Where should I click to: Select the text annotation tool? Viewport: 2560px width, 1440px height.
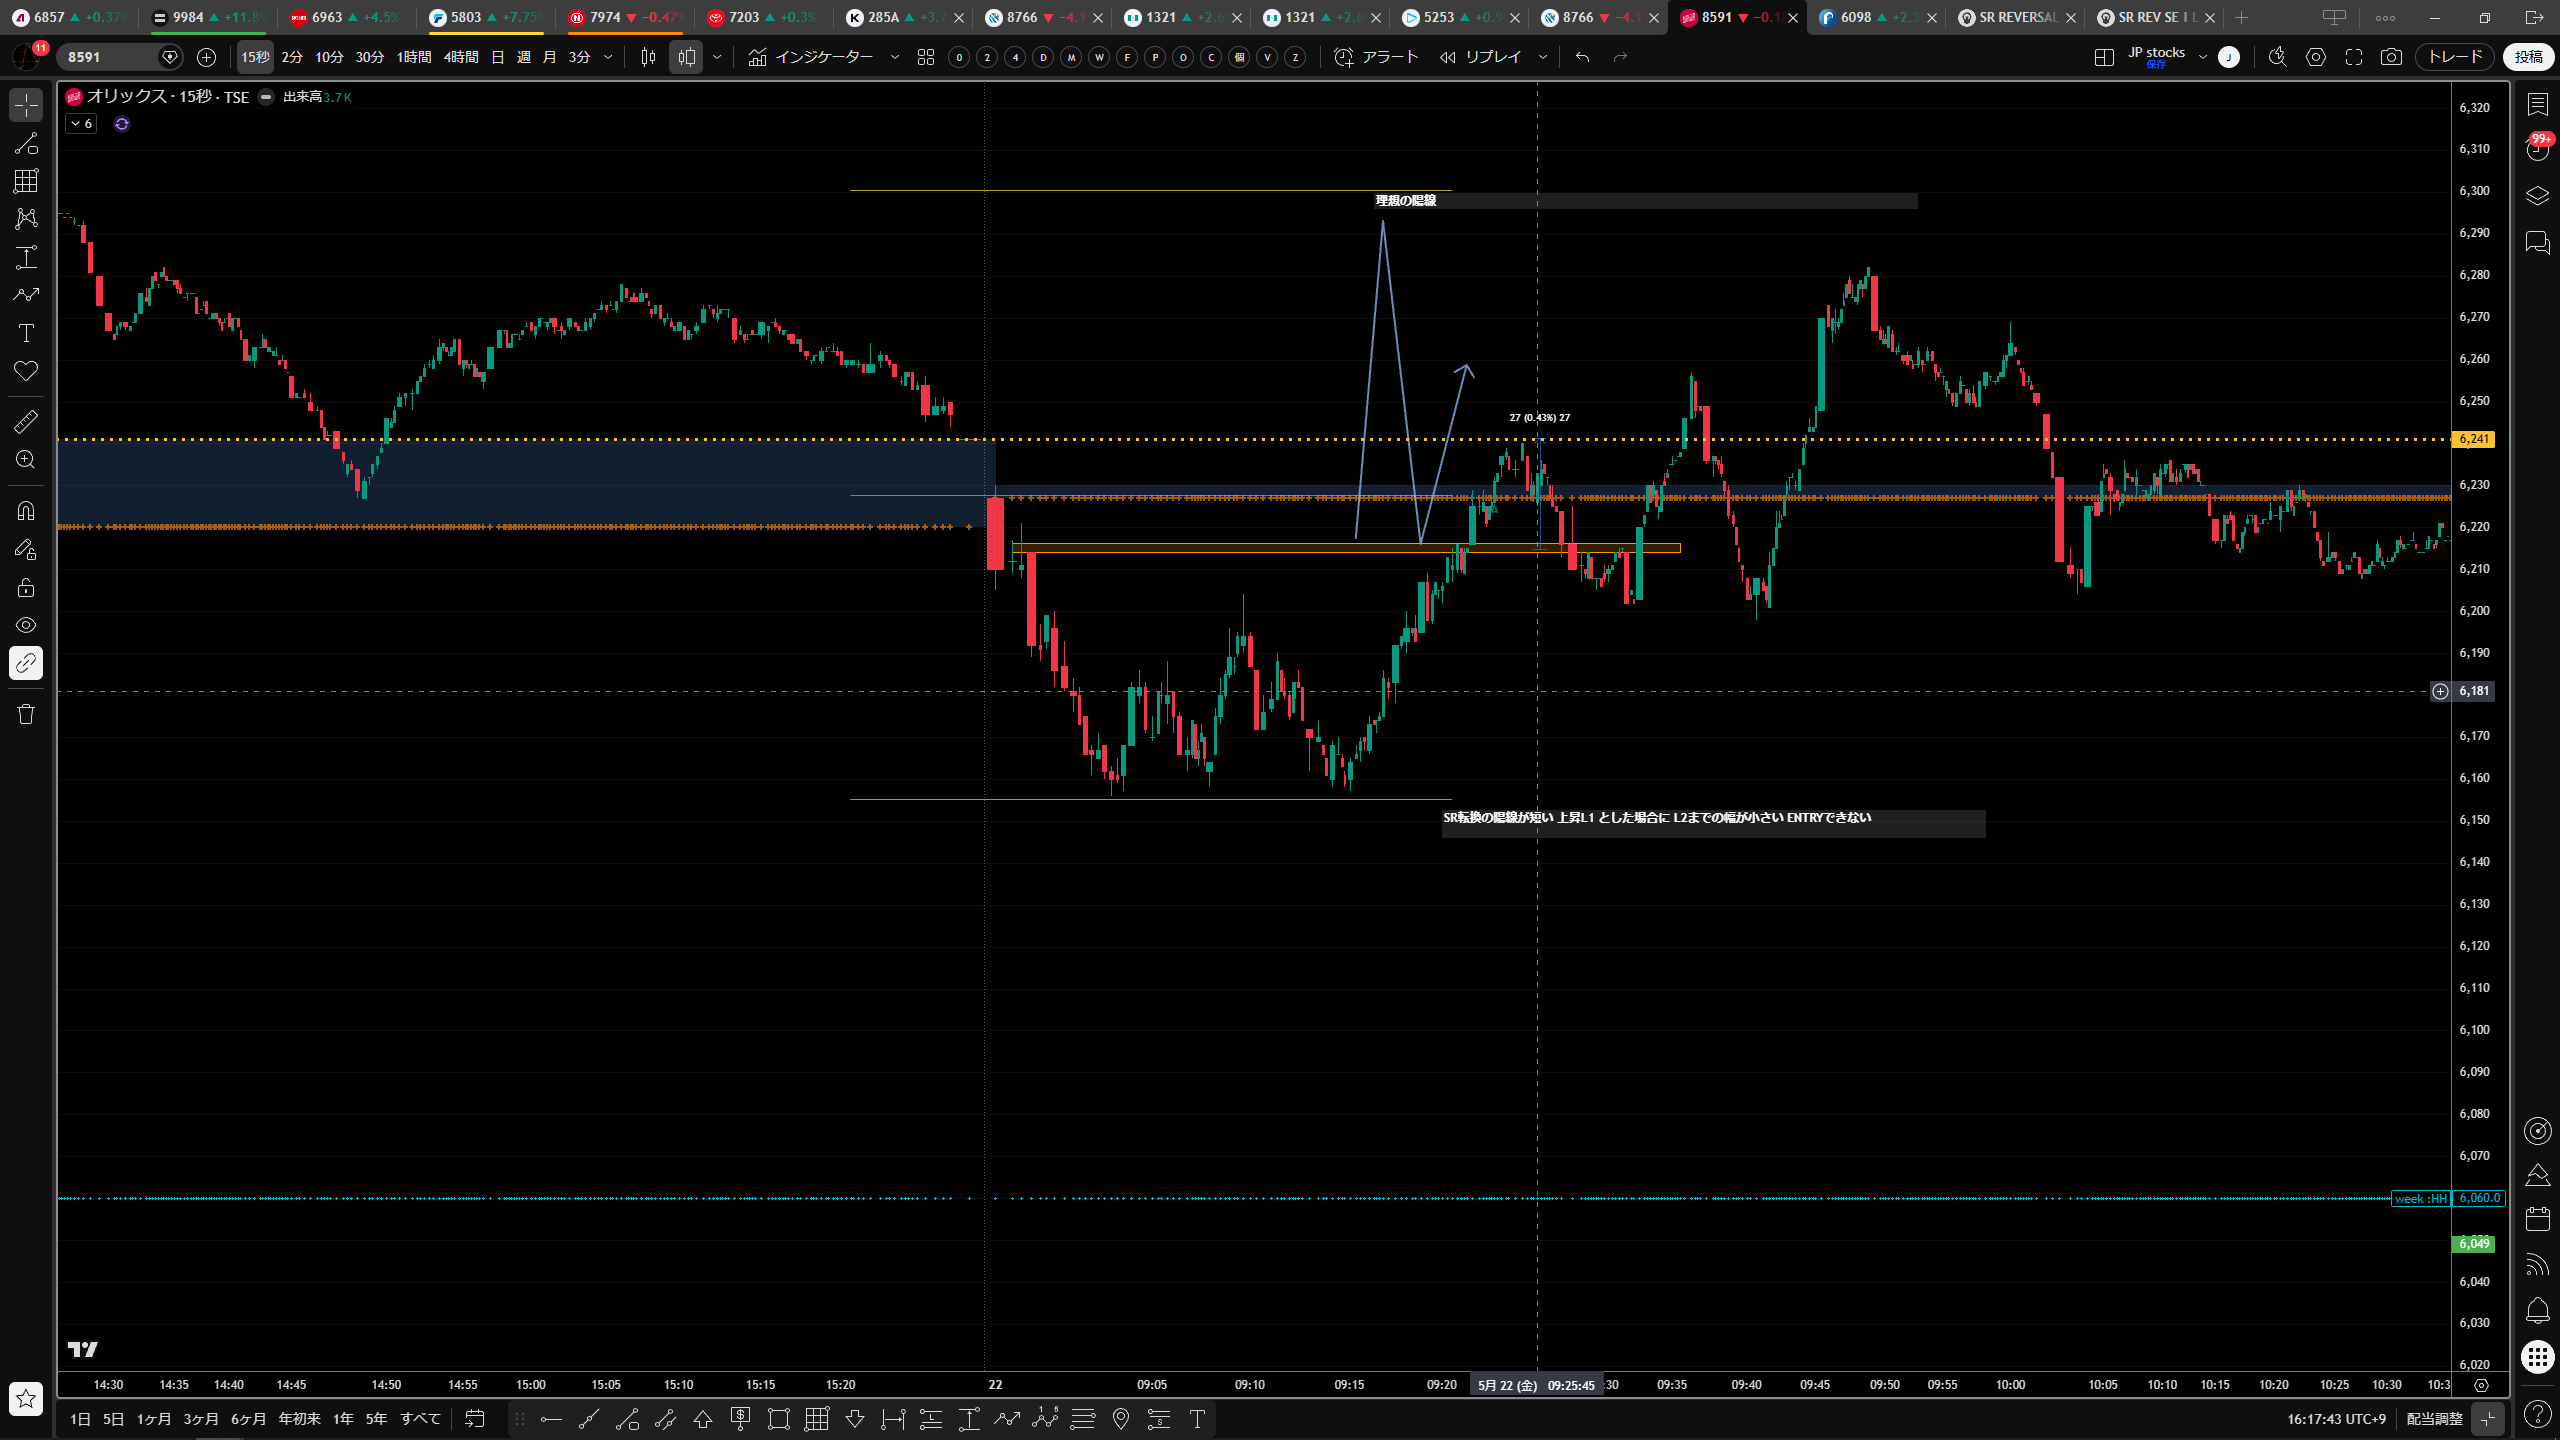click(26, 333)
